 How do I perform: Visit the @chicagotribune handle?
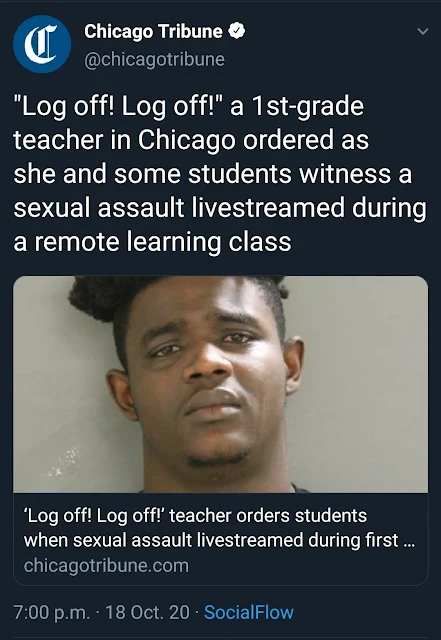click(x=154, y=59)
